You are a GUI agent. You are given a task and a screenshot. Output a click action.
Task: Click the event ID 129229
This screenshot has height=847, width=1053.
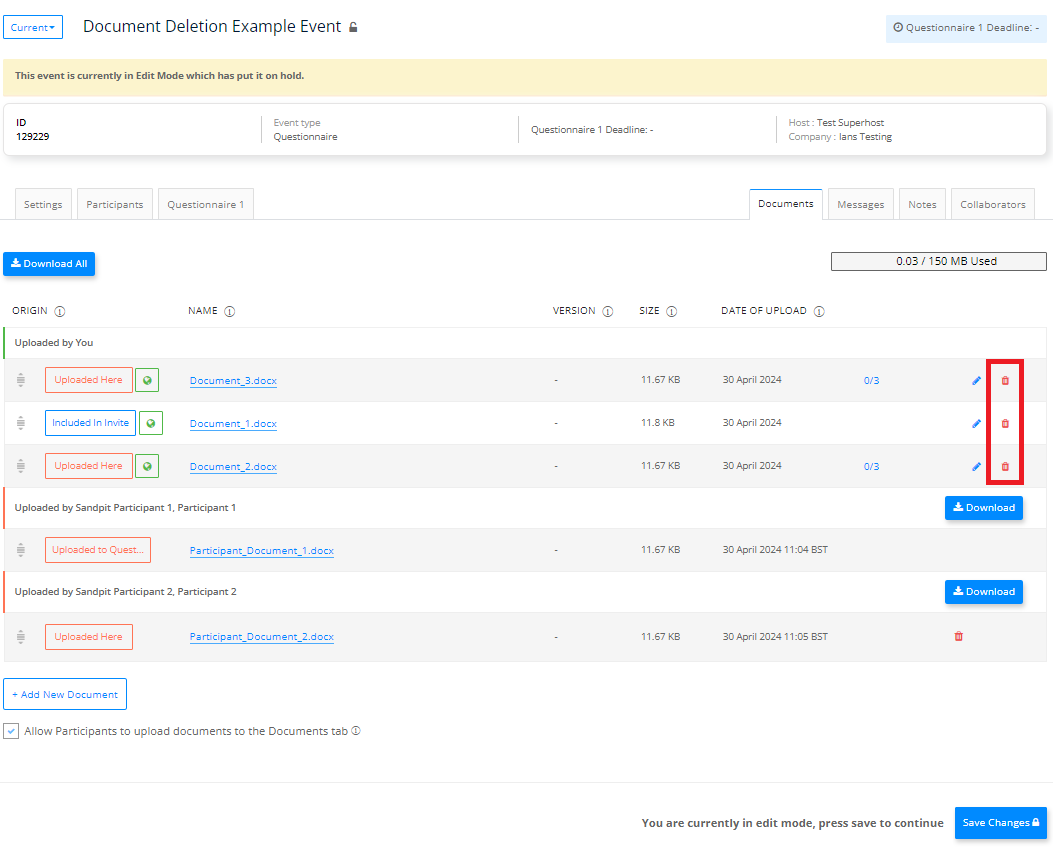(x=33, y=136)
